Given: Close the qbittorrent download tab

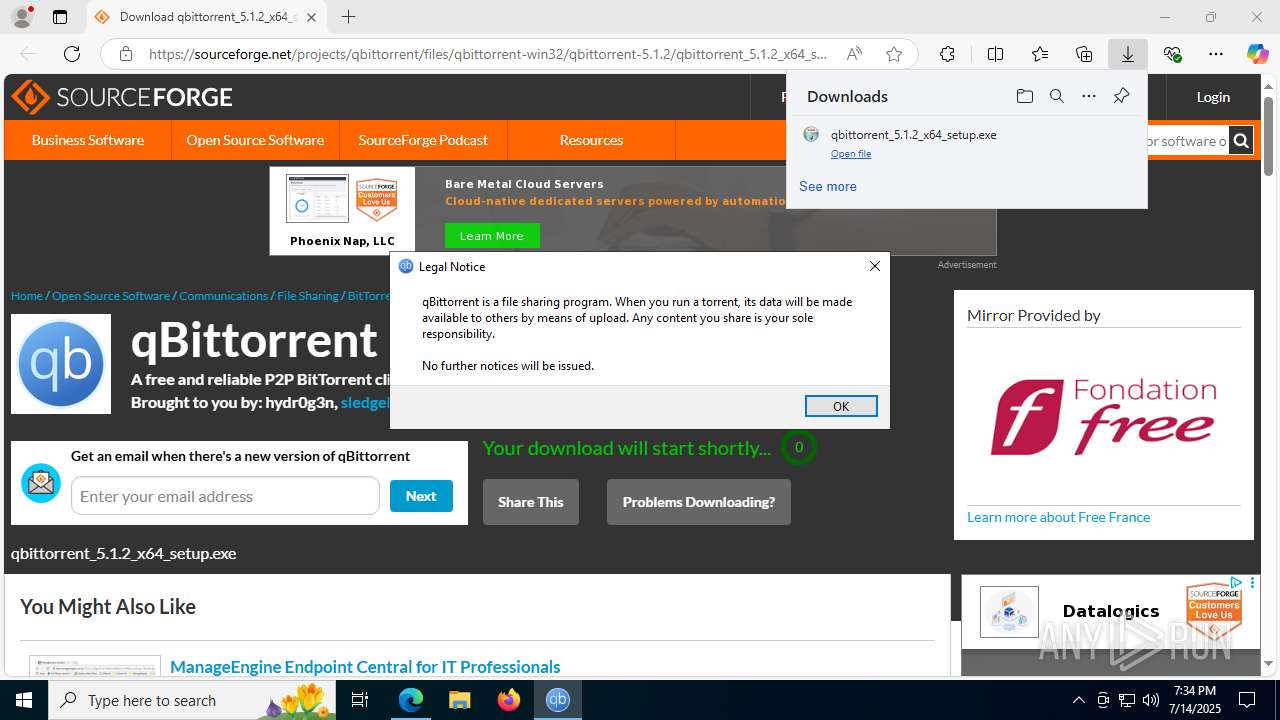Looking at the screenshot, I should point(311,17).
